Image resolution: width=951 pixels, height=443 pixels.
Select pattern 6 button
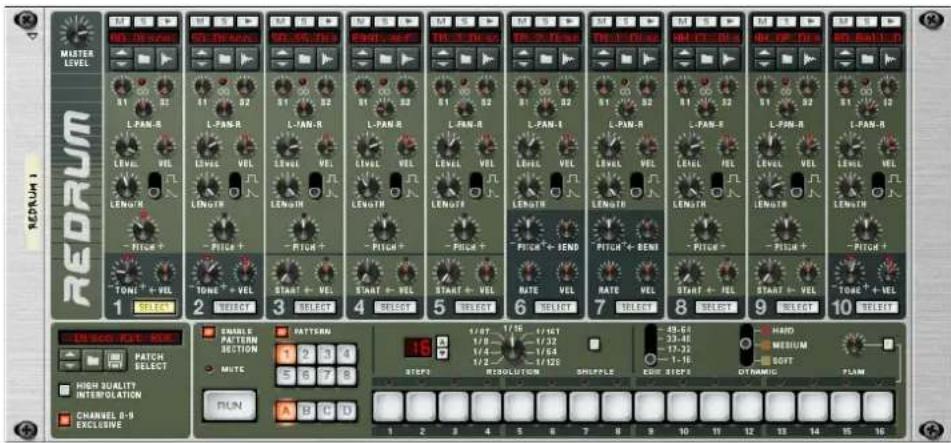click(305, 376)
